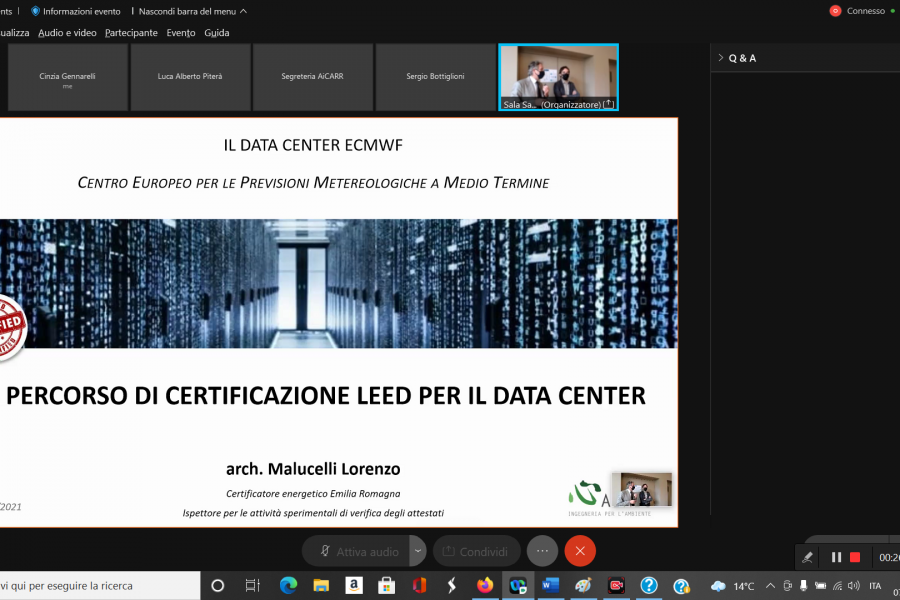Open the Partecipante menu
The image size is (900, 600).
pyautogui.click(x=131, y=33)
